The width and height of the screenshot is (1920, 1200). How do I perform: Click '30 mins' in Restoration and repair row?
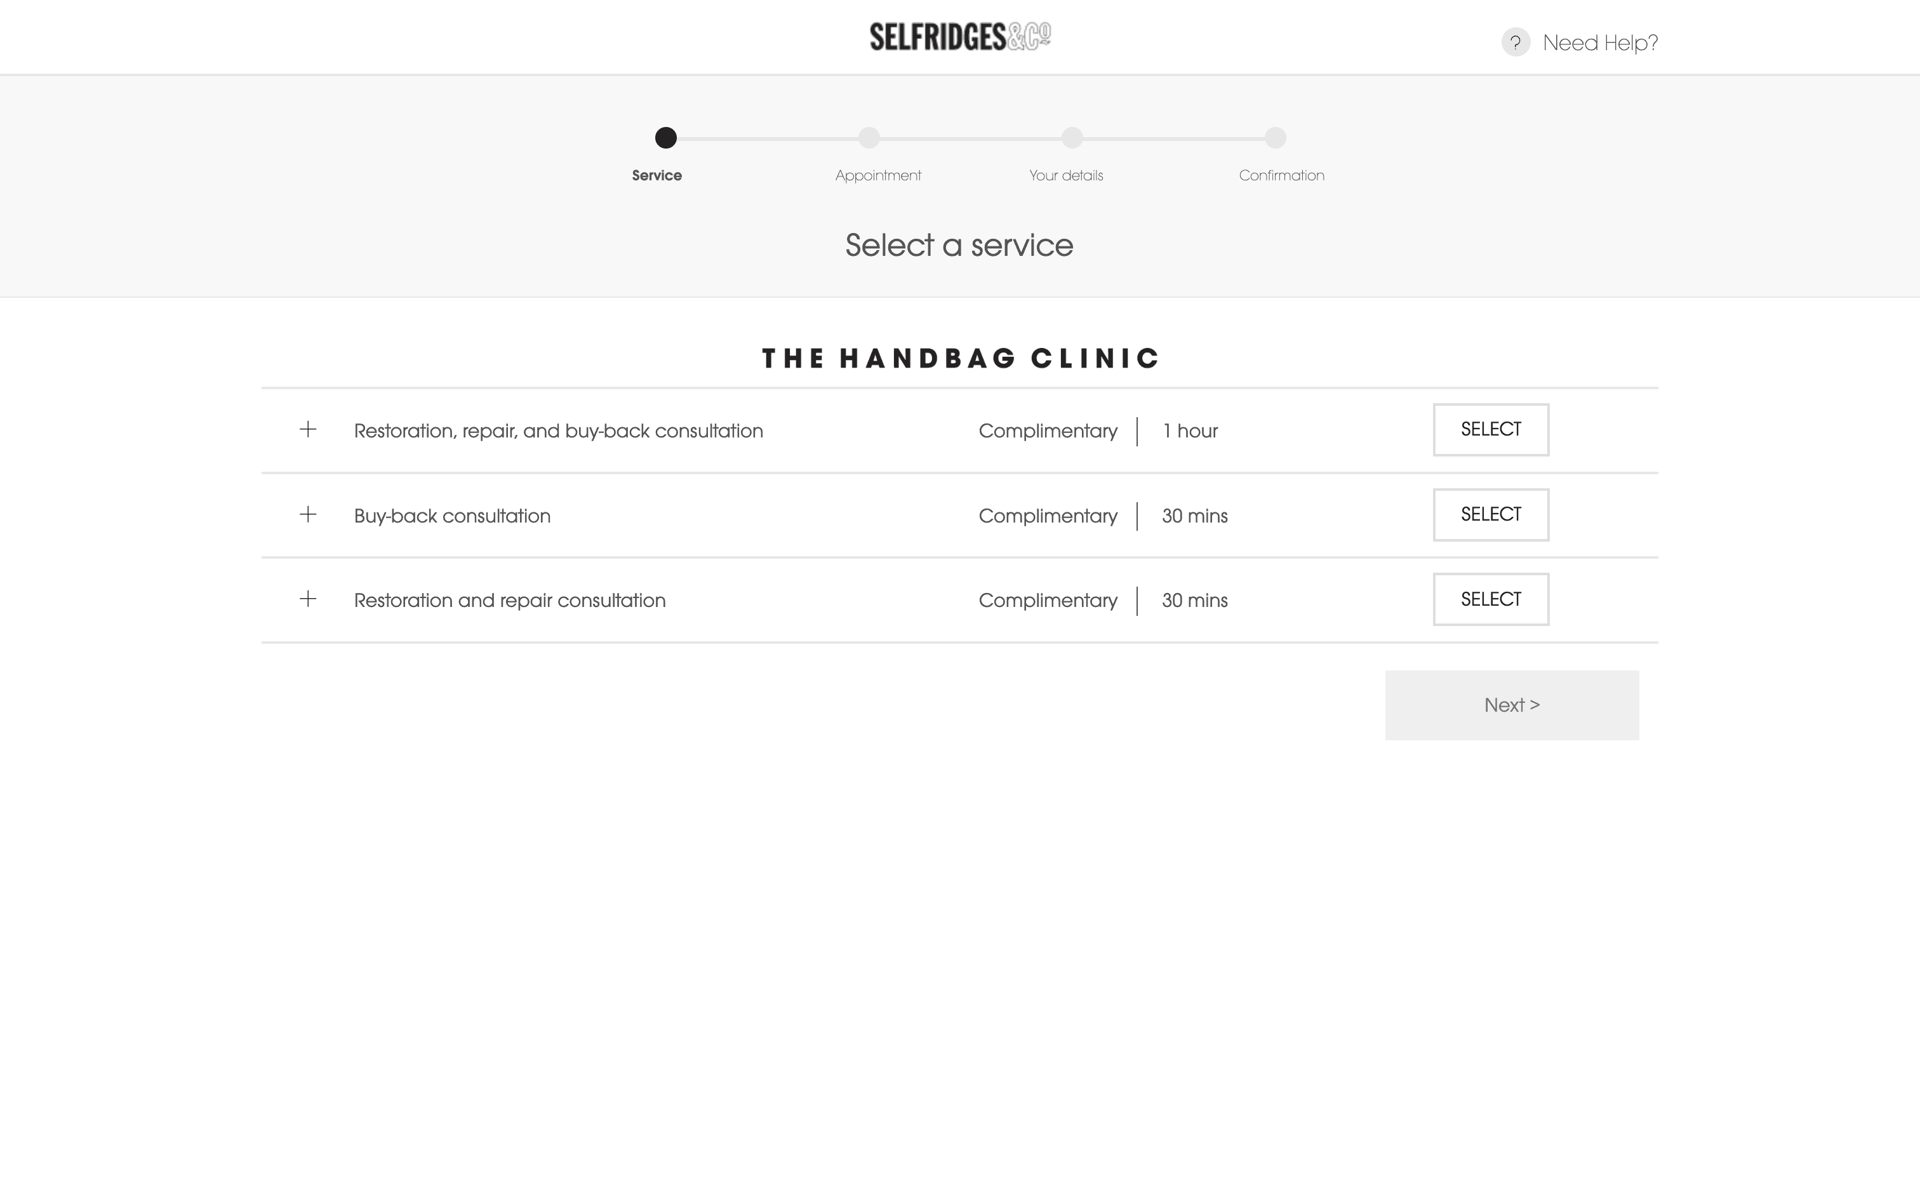[x=1195, y=601]
